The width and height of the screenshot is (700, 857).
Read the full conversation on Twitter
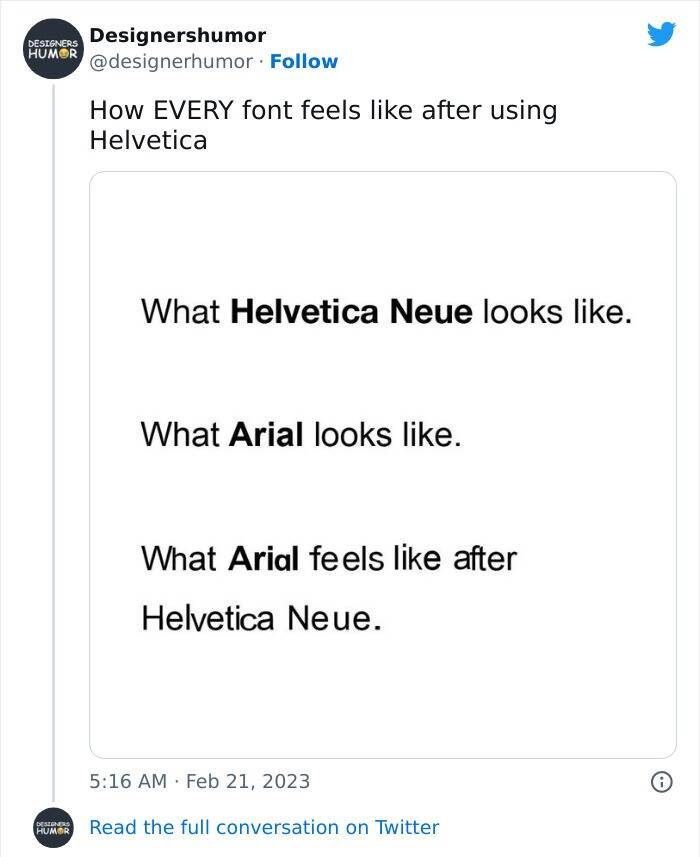(x=264, y=828)
